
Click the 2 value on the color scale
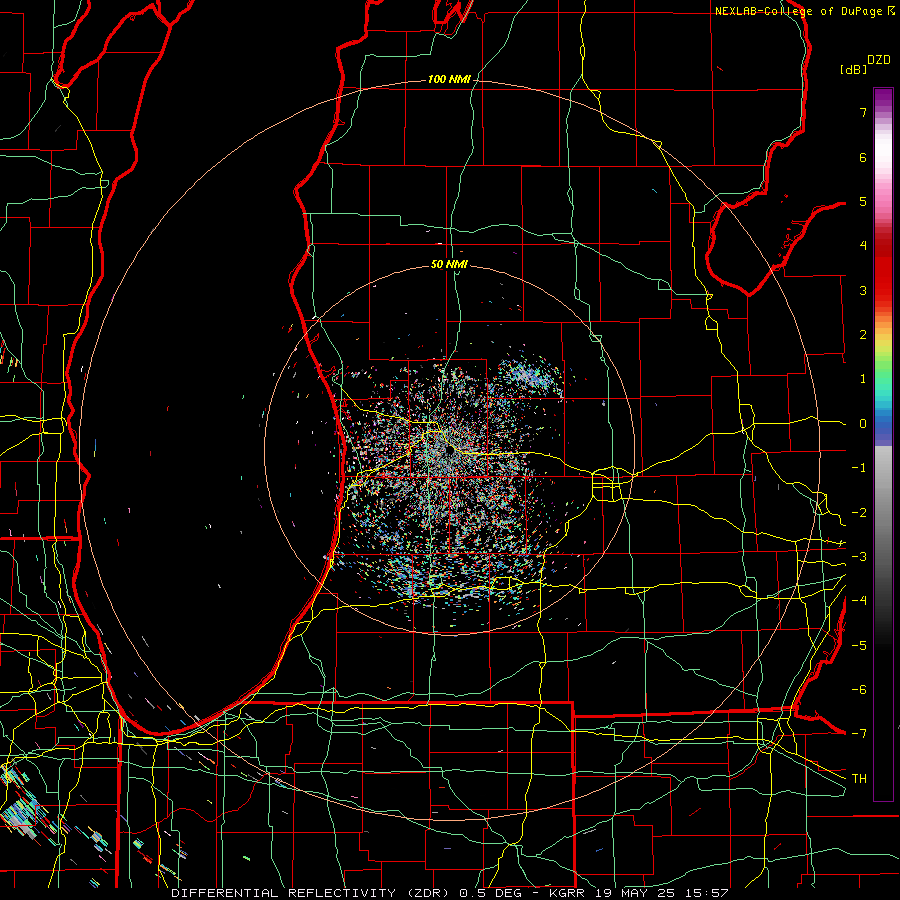863,335
